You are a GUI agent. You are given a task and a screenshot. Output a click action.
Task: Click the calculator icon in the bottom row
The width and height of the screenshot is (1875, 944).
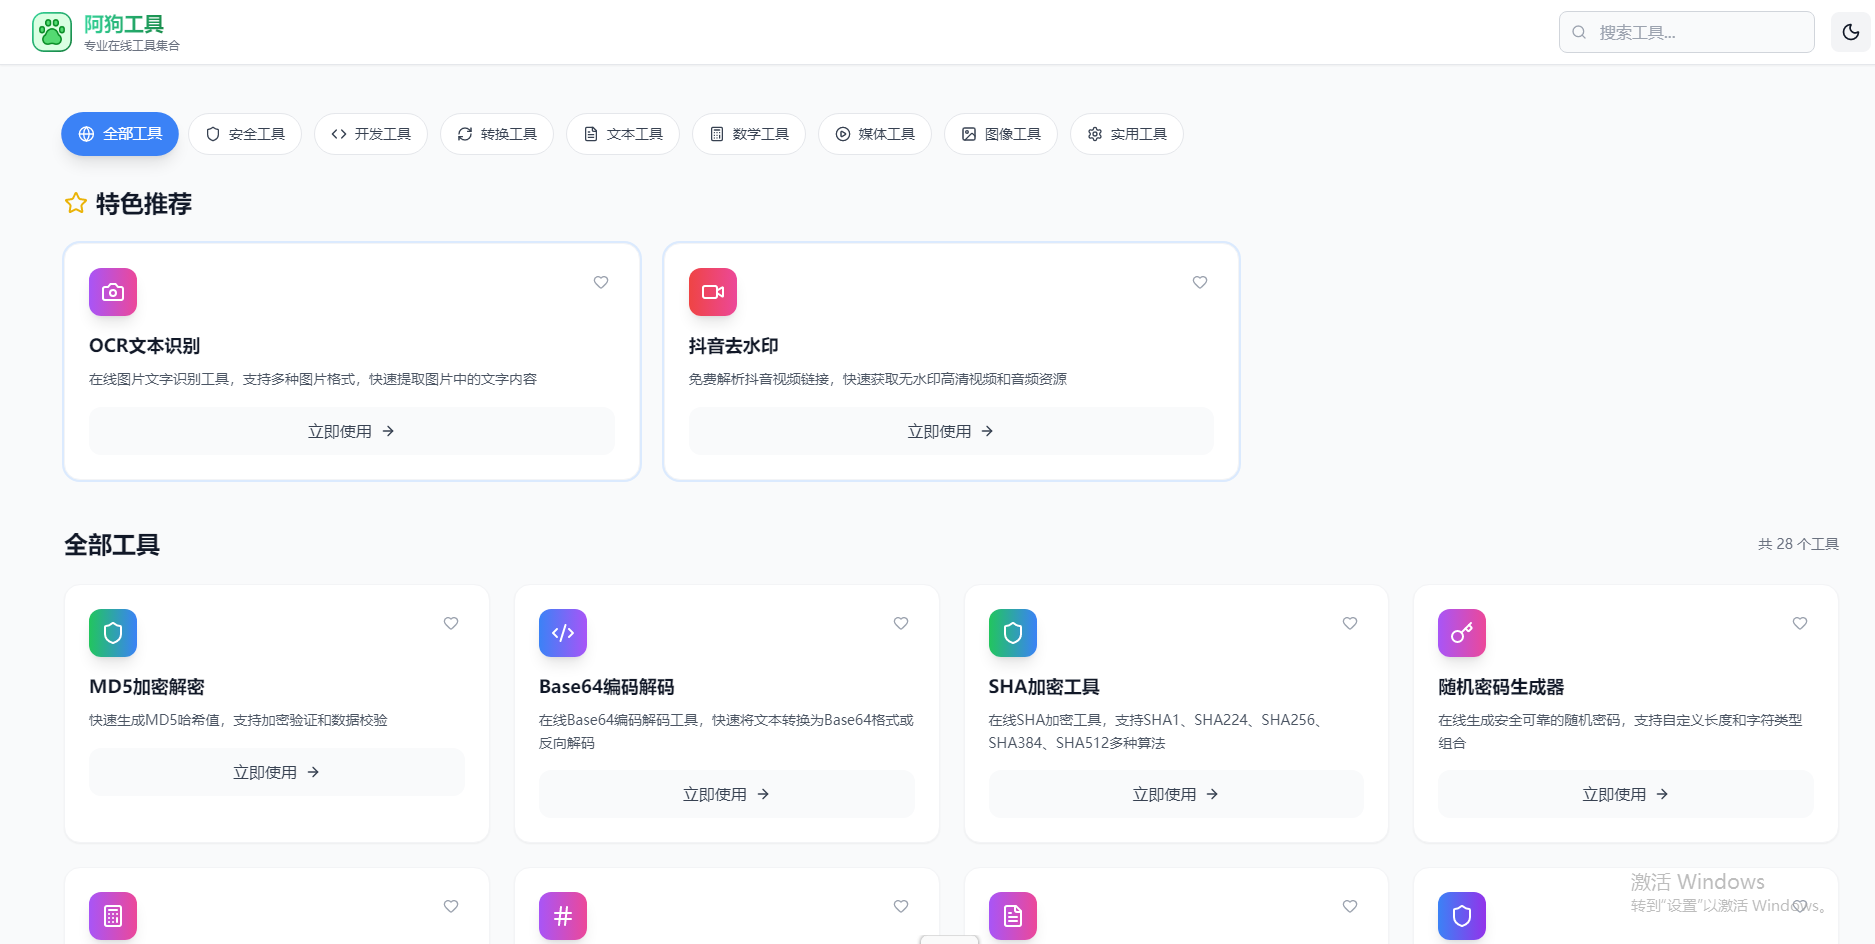click(112, 915)
